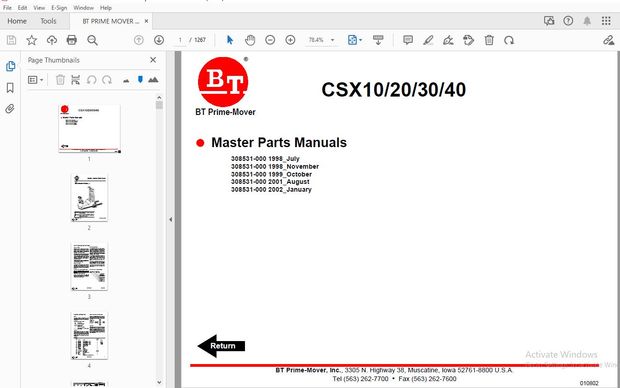Choose the Selection arrow tool
The height and width of the screenshot is (388, 620).
coord(230,40)
